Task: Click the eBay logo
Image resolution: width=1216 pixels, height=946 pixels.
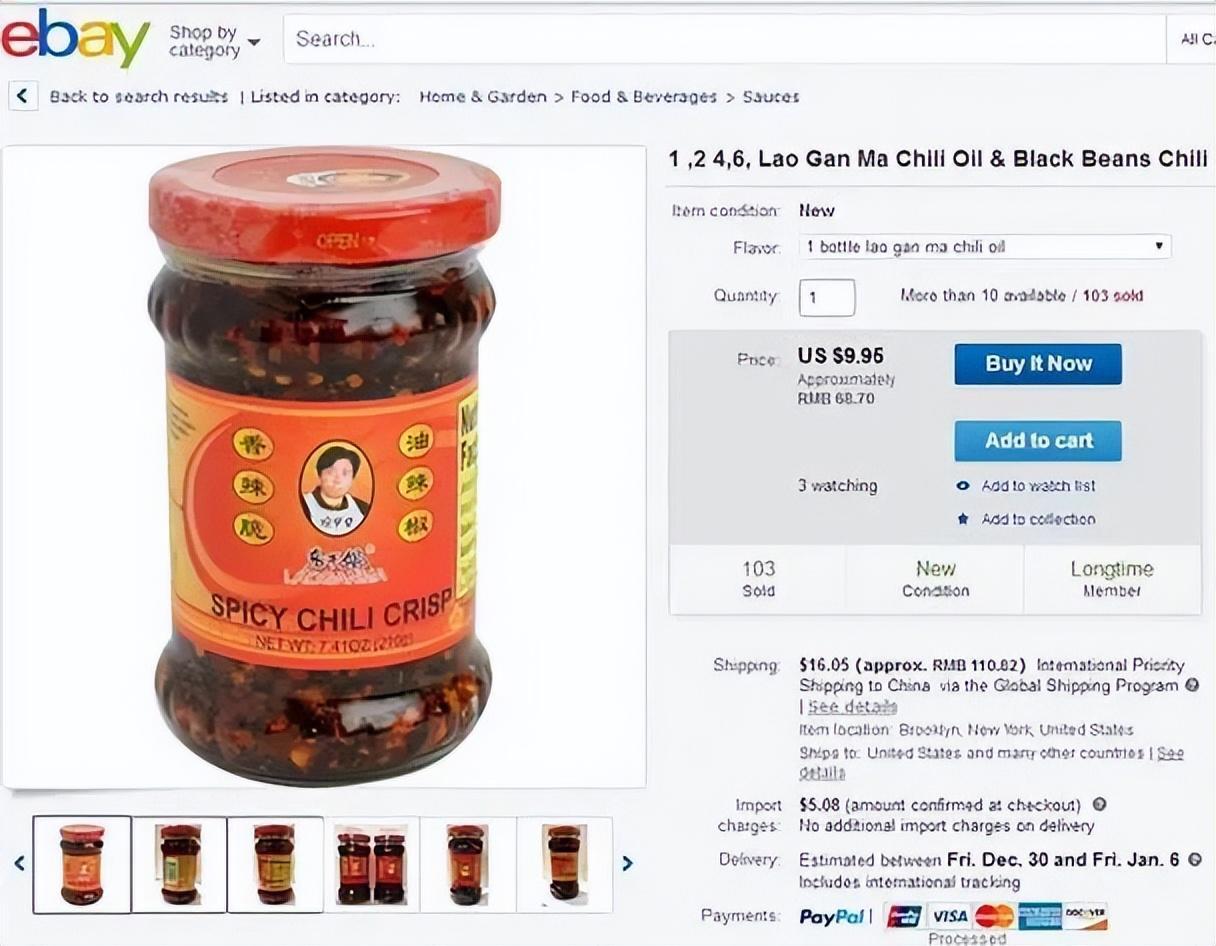Action: 75,38
